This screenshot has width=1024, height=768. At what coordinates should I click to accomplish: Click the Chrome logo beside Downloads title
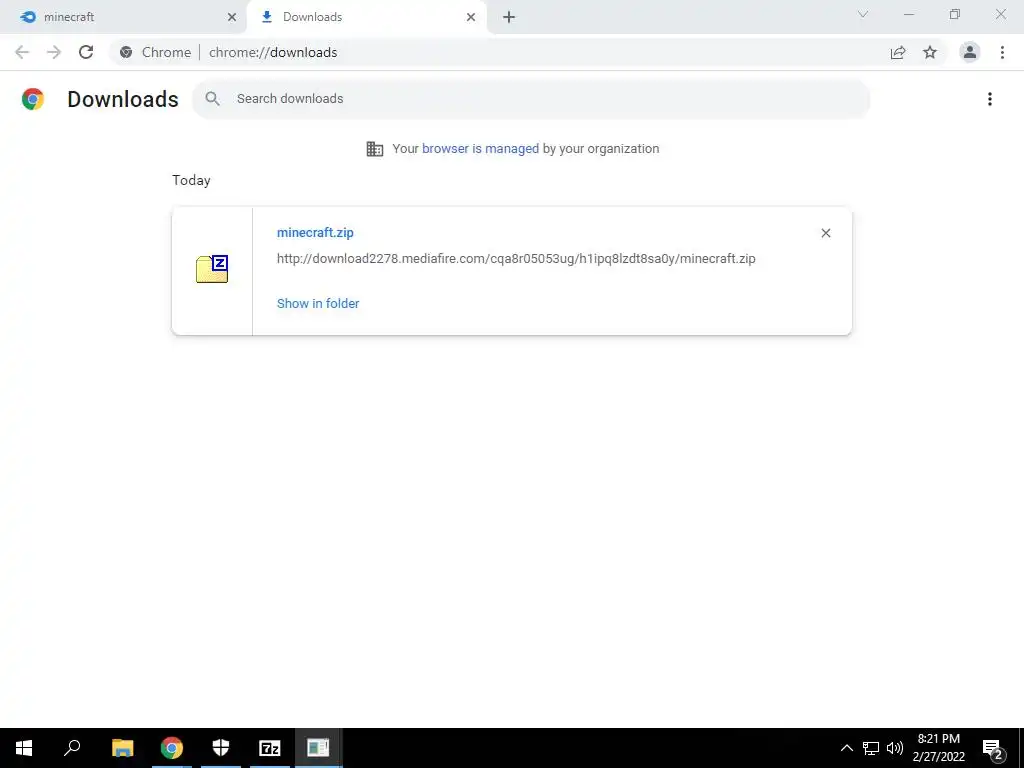[33, 99]
